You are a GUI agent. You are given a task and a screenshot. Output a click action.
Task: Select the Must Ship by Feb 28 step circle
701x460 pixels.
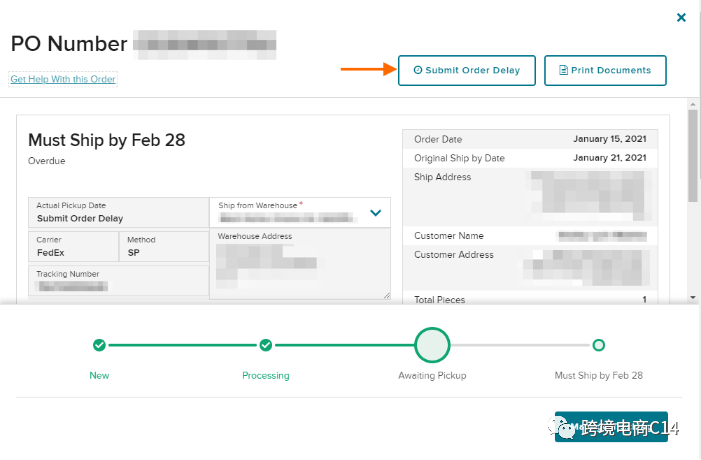point(598,345)
